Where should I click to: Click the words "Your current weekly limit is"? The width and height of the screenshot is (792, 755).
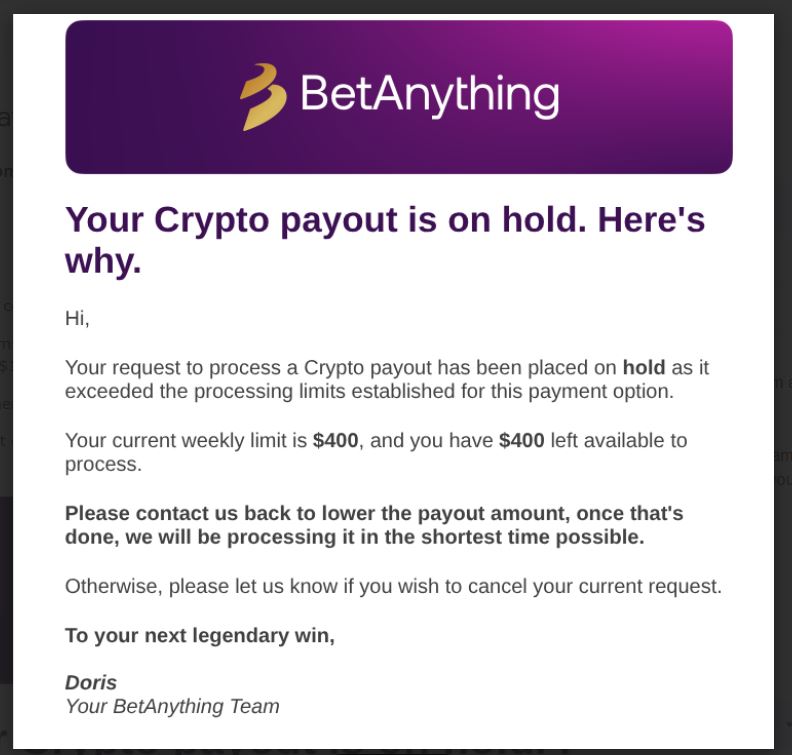click(x=186, y=440)
